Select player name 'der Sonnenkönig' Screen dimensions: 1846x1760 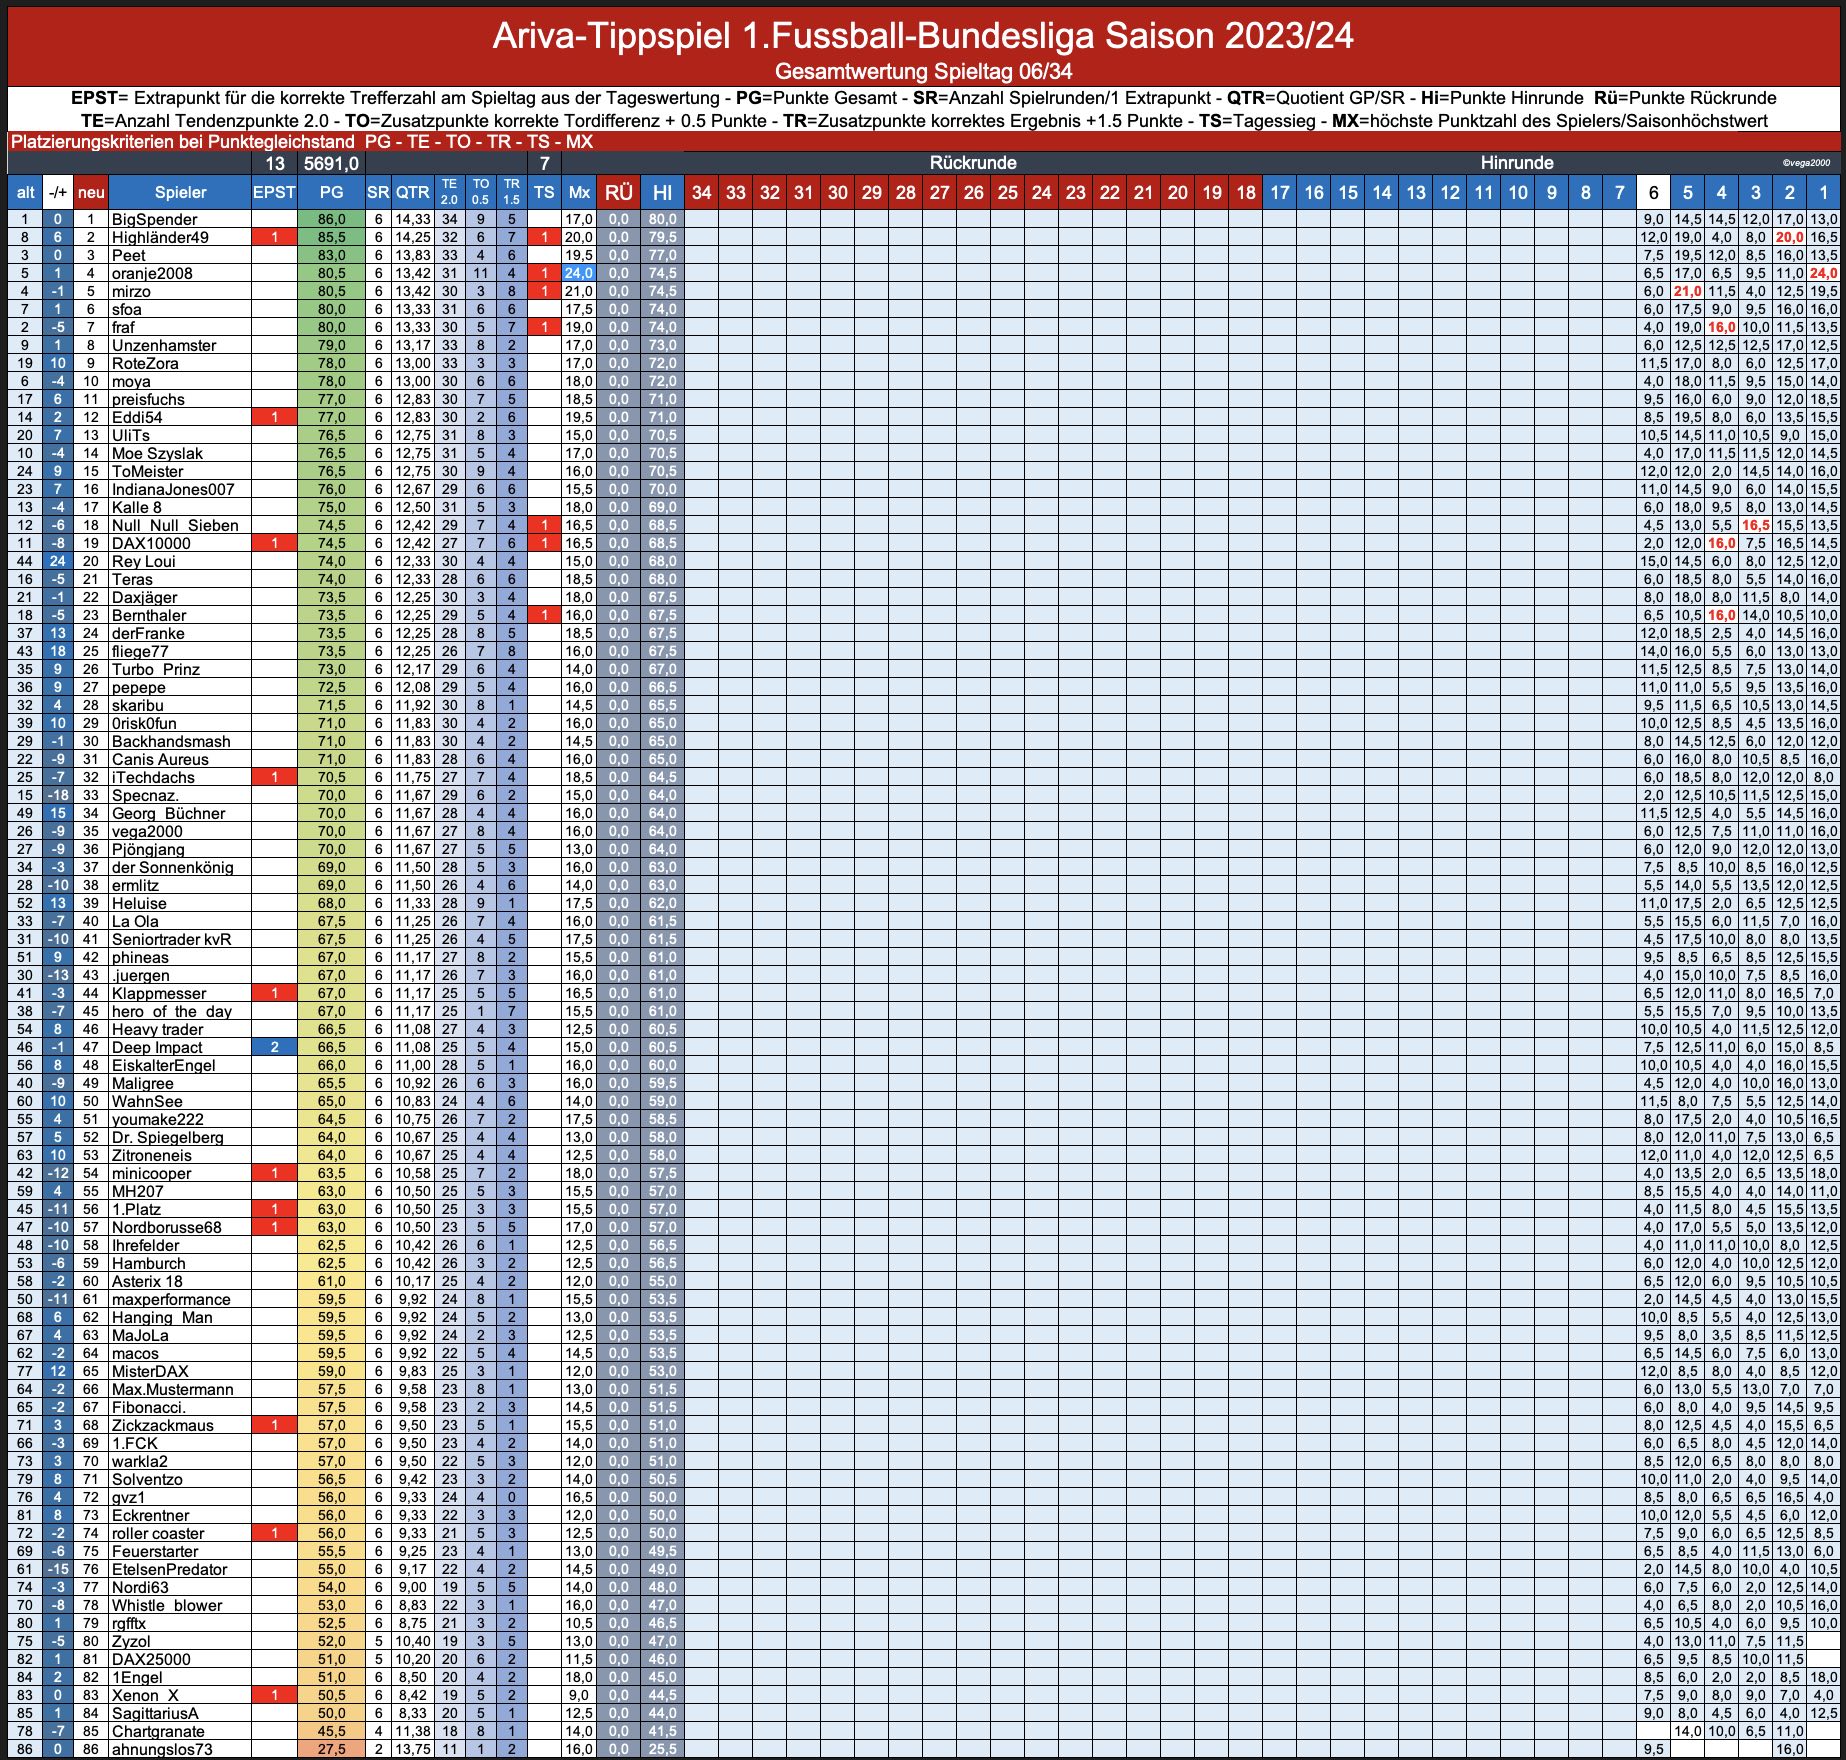172,867
